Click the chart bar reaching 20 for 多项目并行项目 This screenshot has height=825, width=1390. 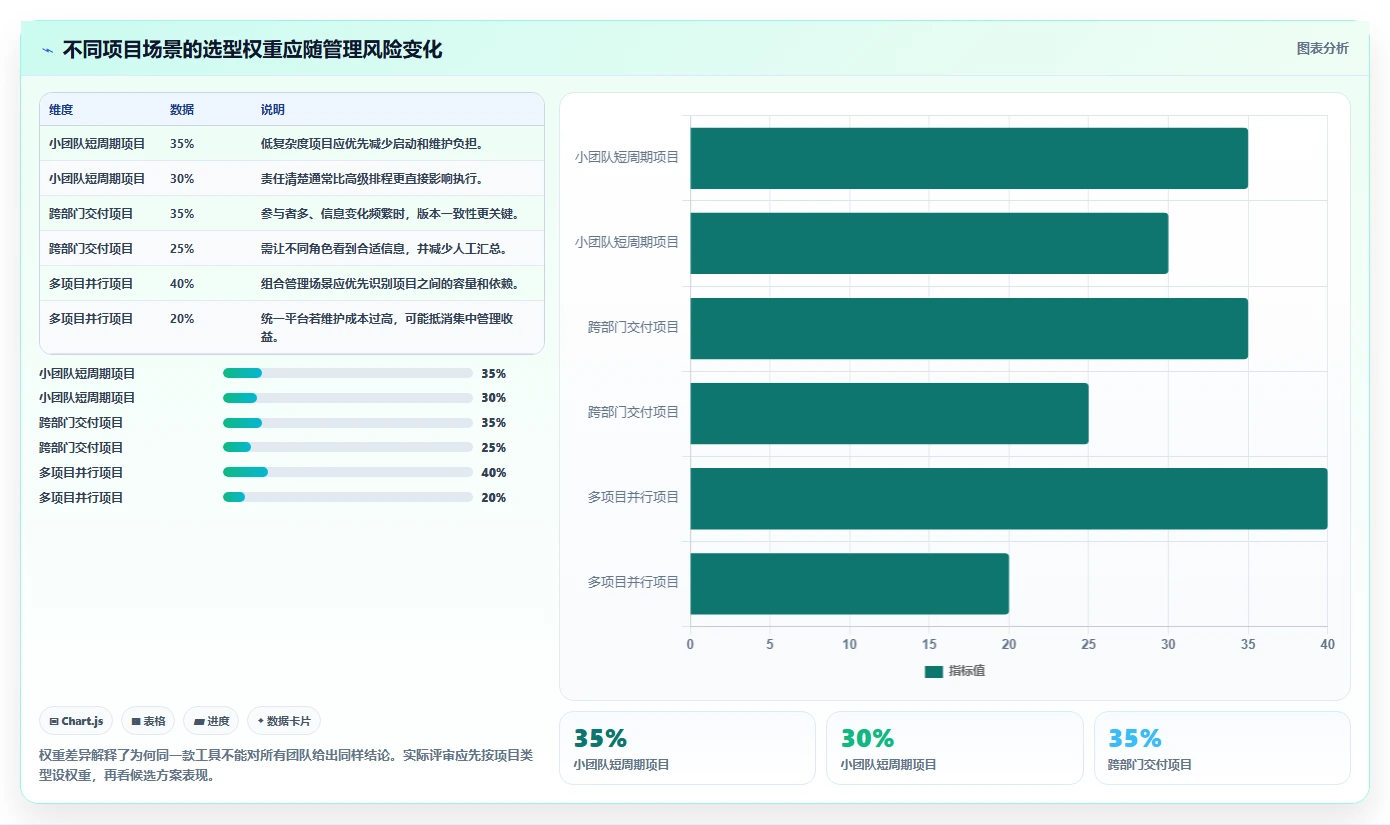coord(849,583)
